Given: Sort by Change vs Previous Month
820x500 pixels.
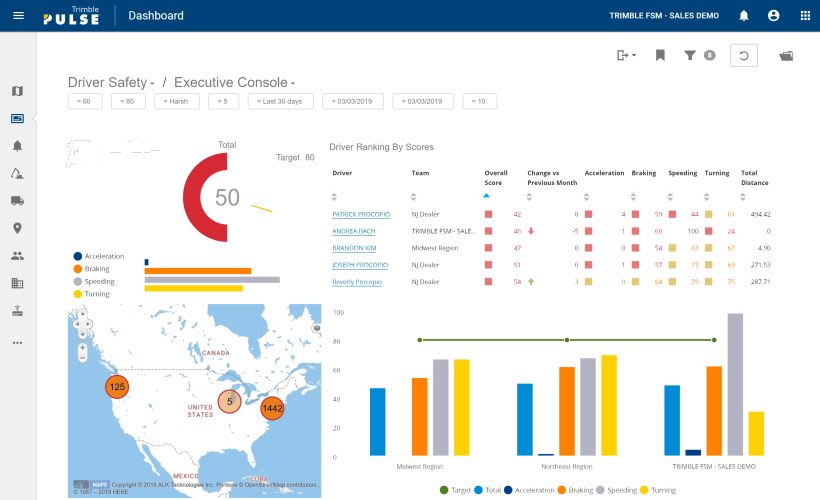Looking at the screenshot, I should (529, 197).
